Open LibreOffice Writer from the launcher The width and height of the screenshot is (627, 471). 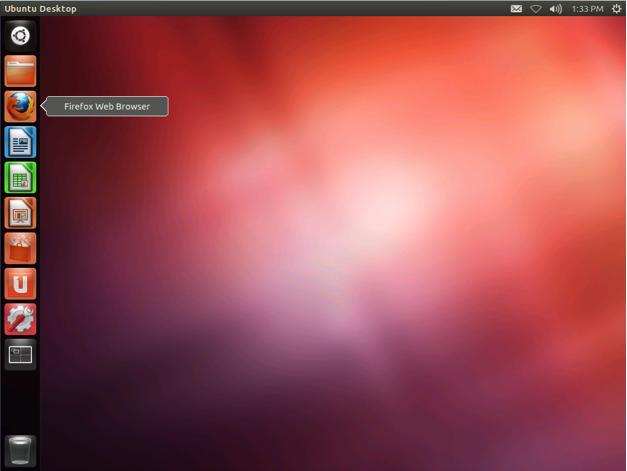click(20, 142)
